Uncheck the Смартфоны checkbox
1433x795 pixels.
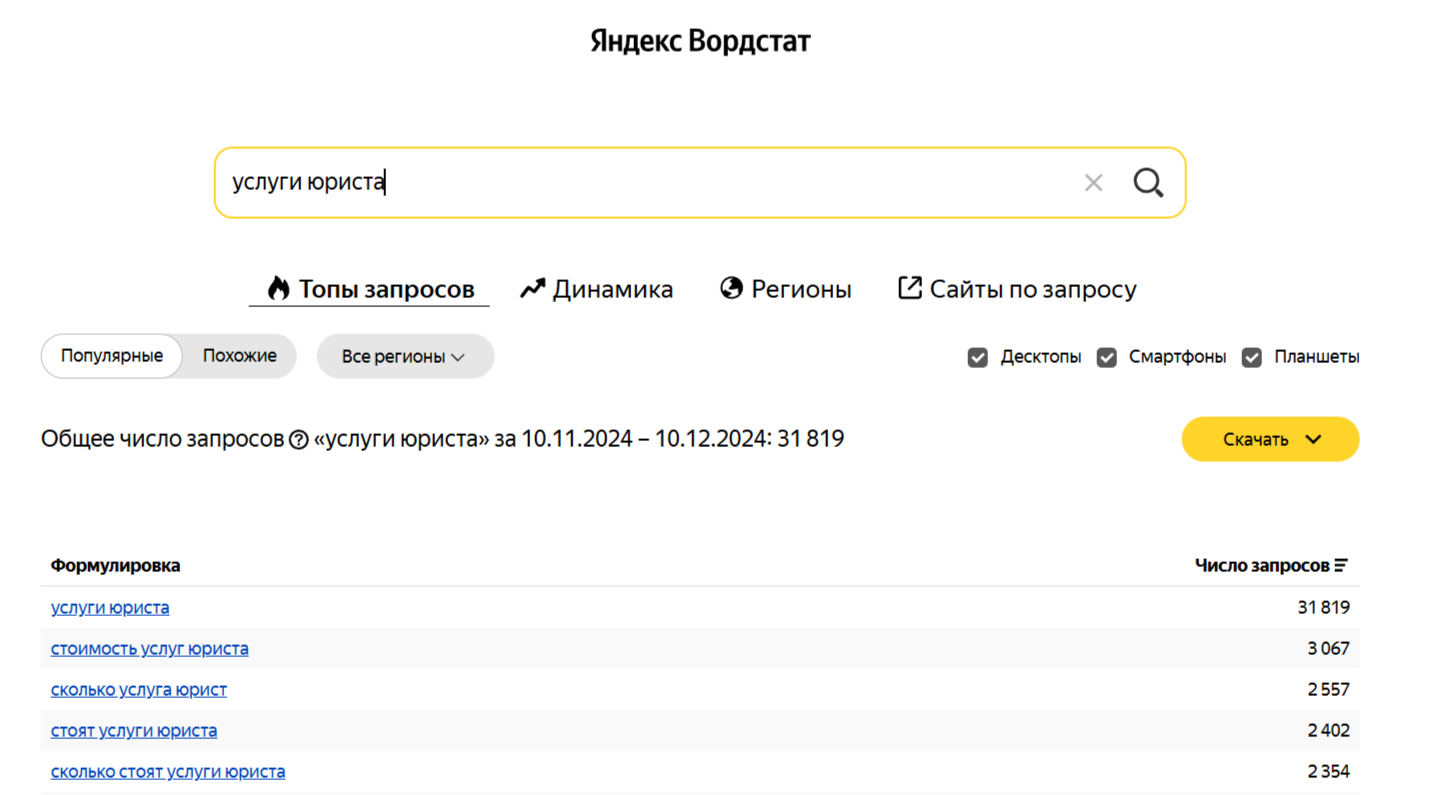pos(1106,357)
